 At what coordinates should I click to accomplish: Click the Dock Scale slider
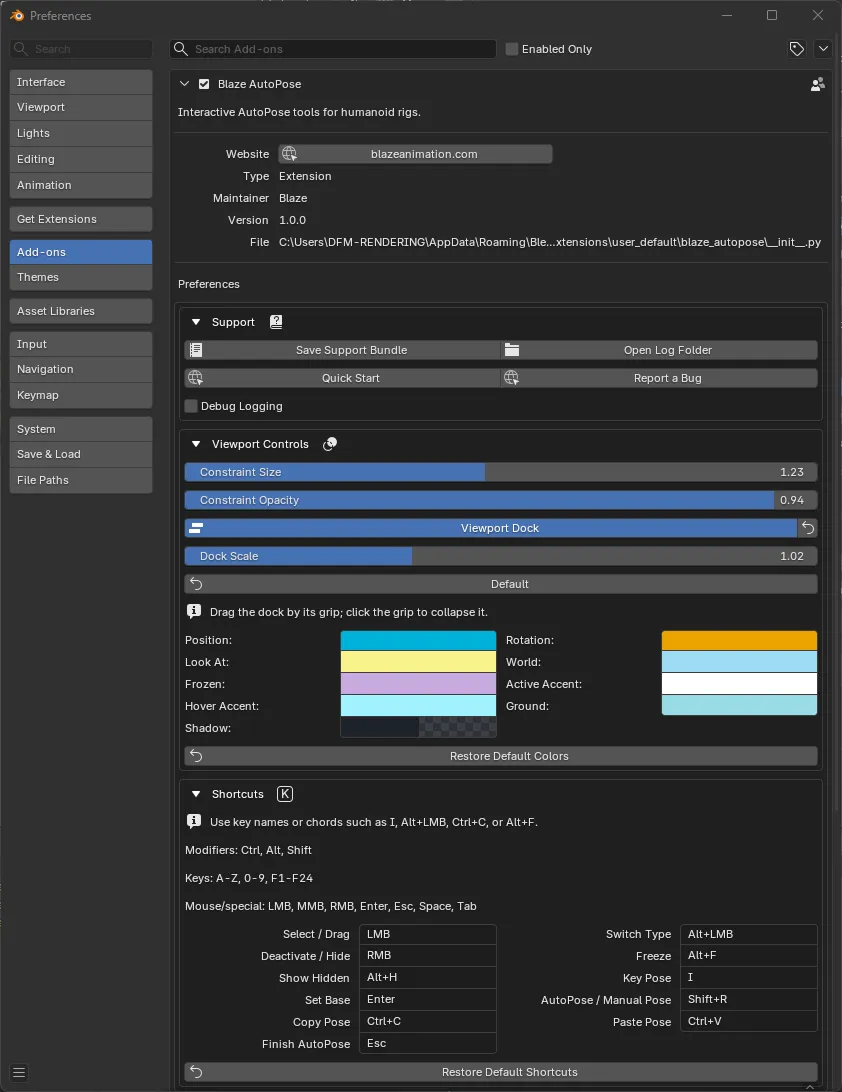point(501,556)
